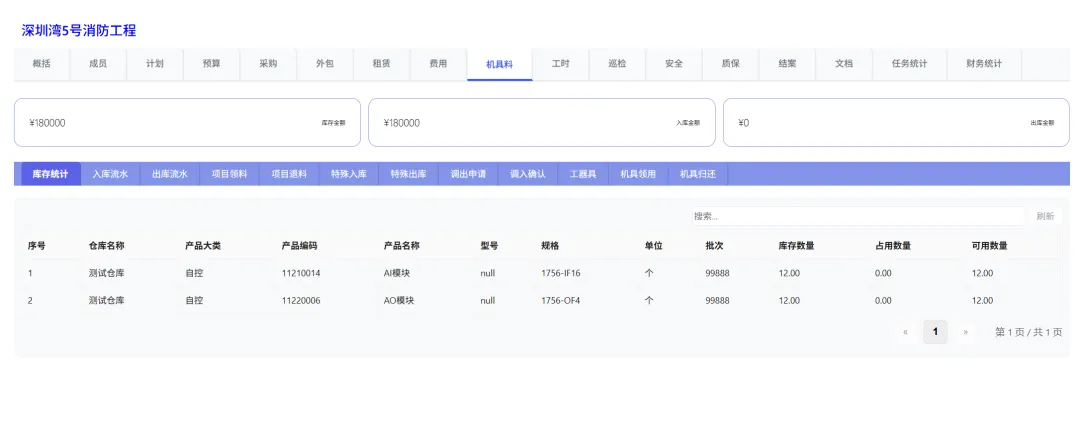Image resolution: width=1080 pixels, height=442 pixels.
Task: Switch to 特殊出库 sub-tab
Action: 408,174
